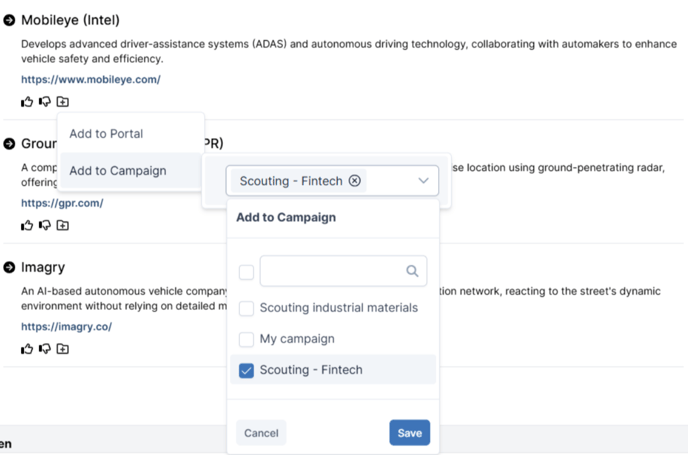Viewport: 688px width, 455px height.
Task: Check My campaign checkbox
Action: pos(246,339)
